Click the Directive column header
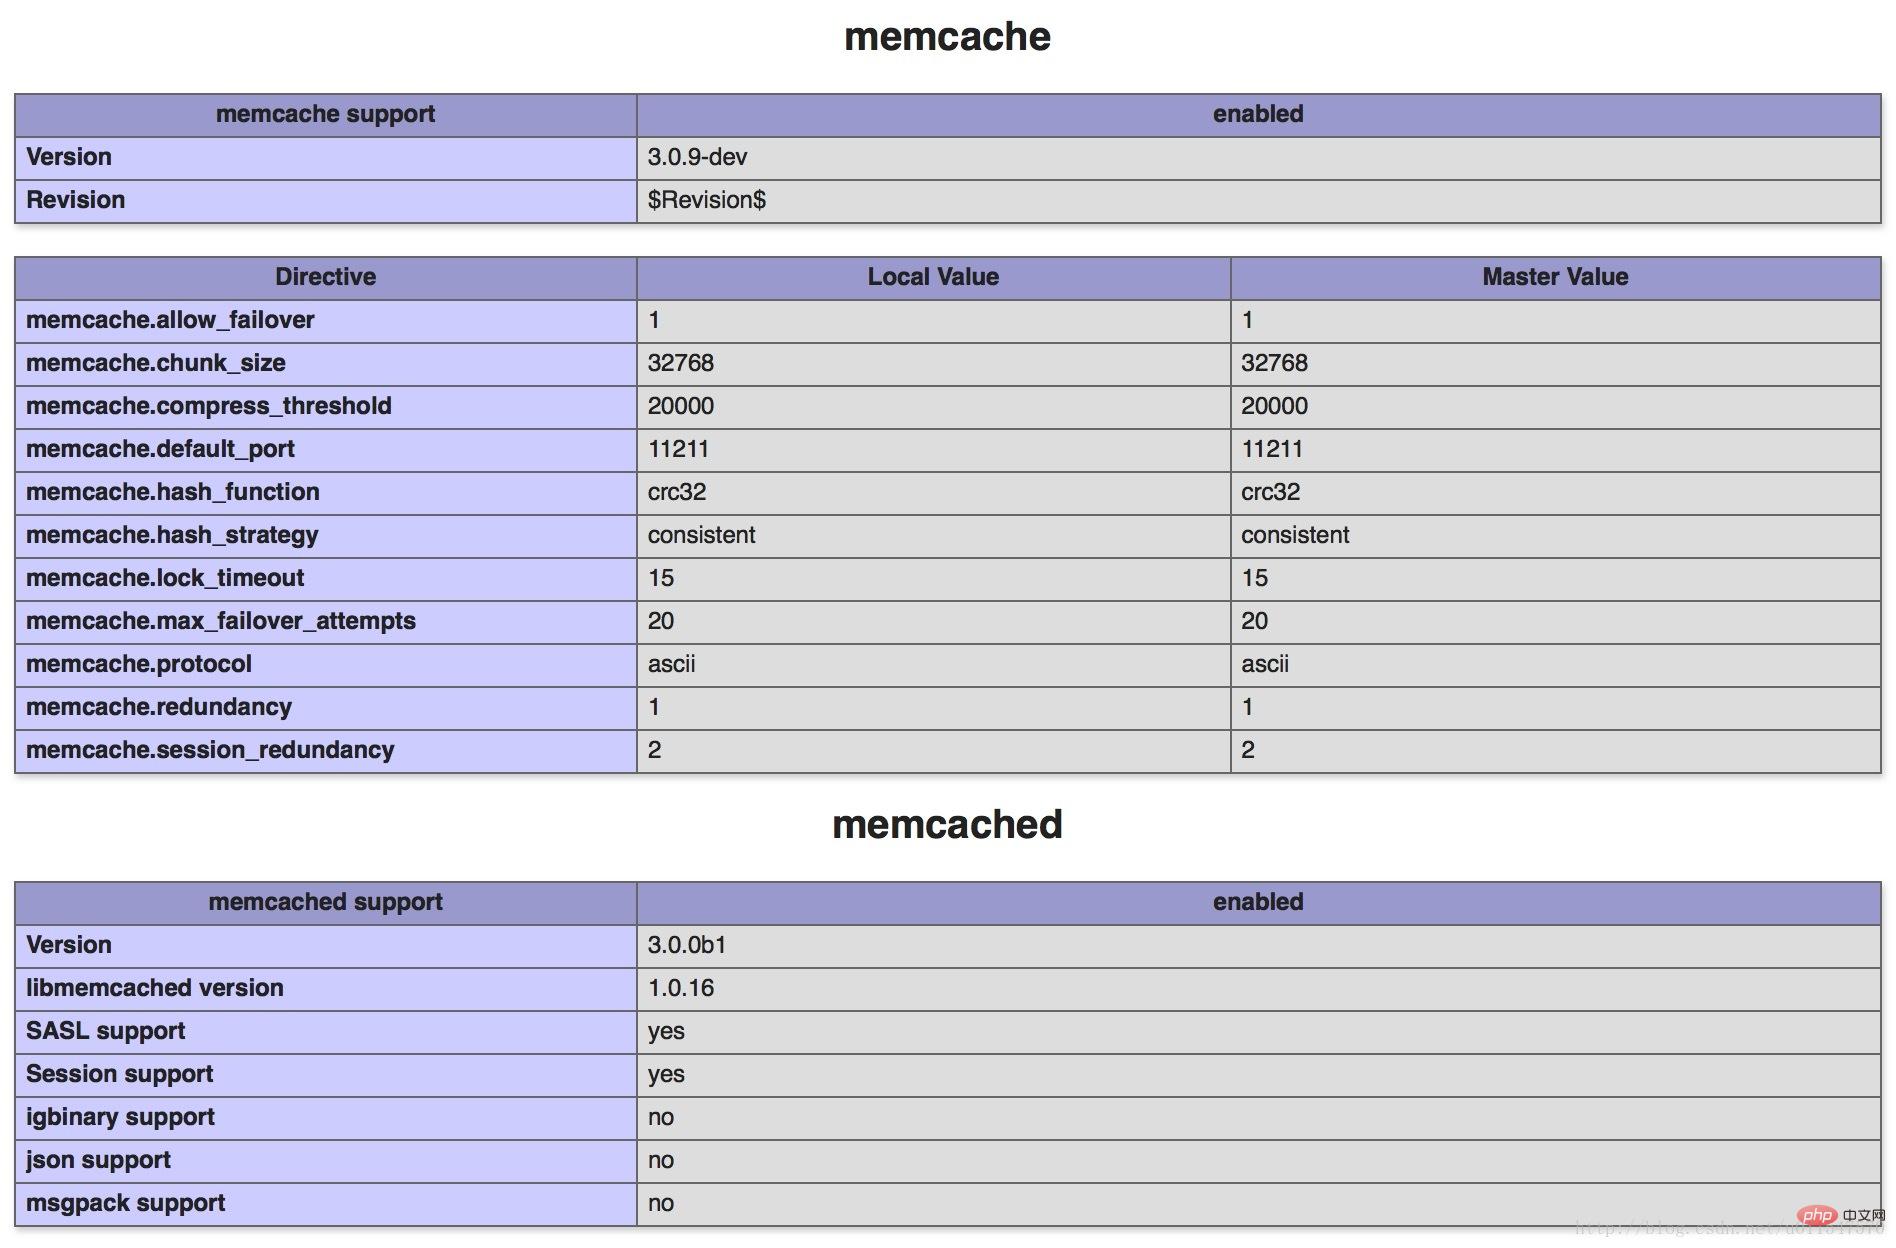 (x=325, y=277)
